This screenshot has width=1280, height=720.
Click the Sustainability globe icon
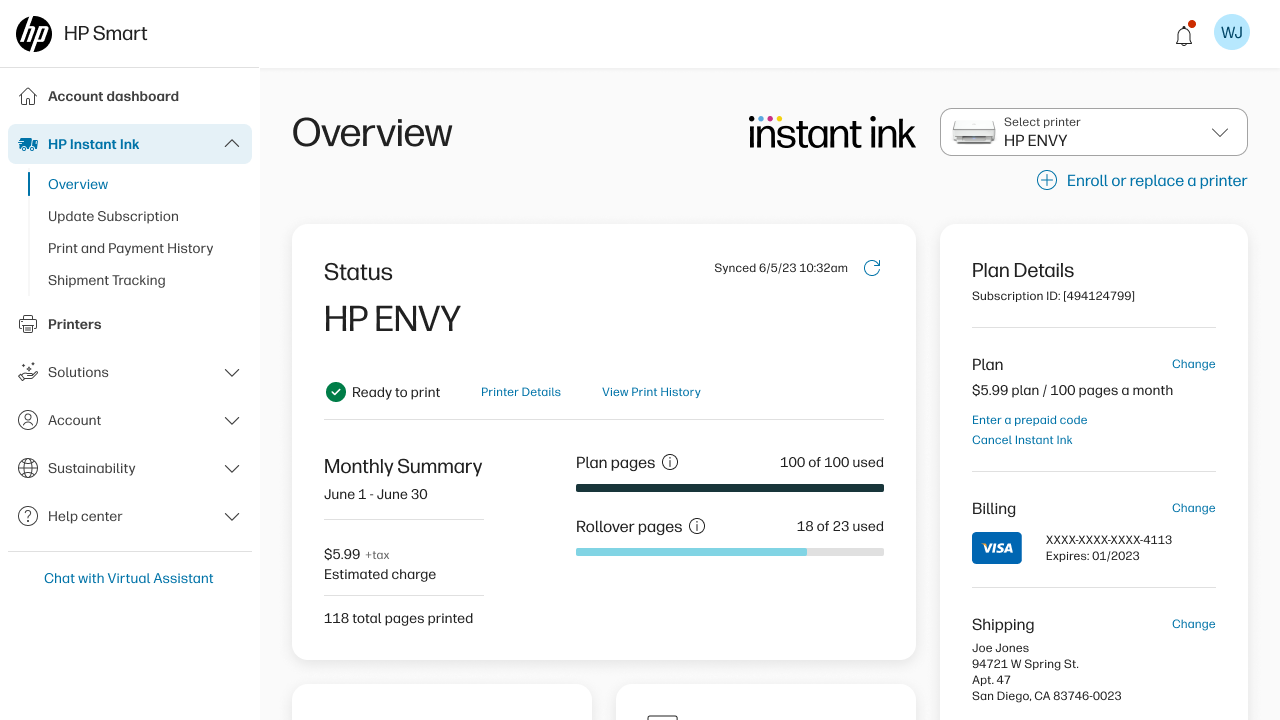pyautogui.click(x=28, y=468)
